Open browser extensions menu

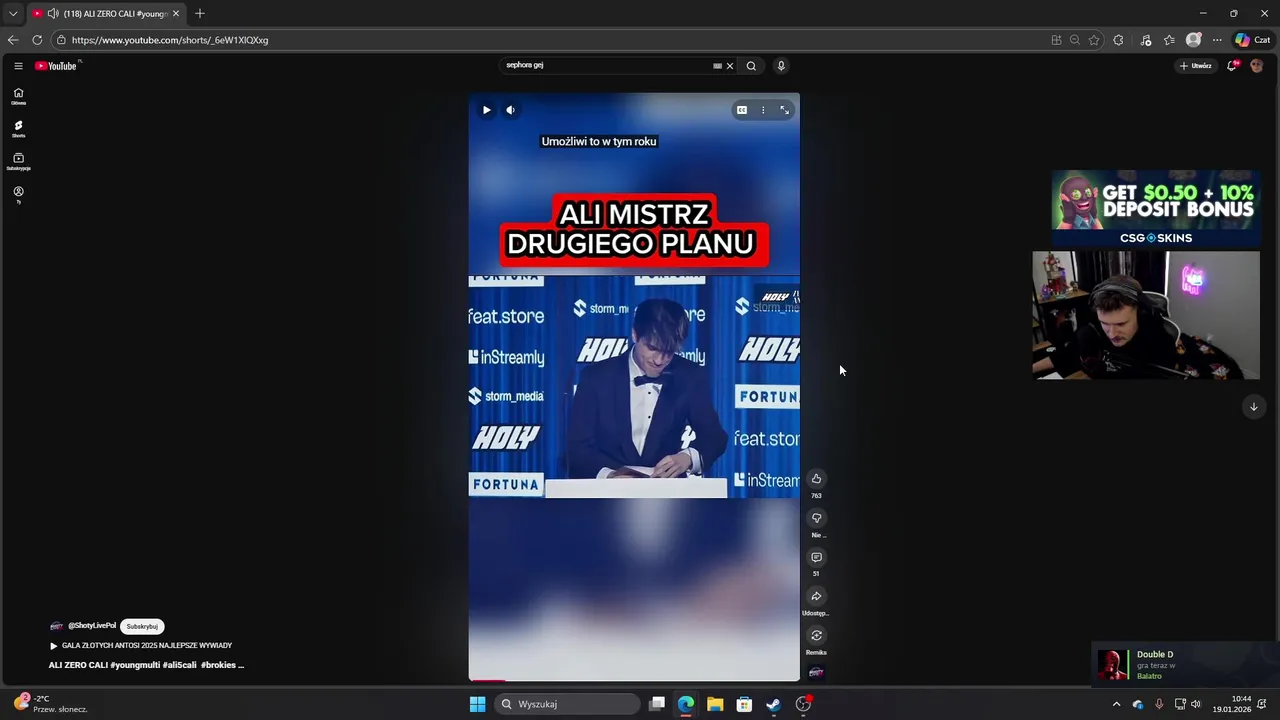click(1118, 40)
